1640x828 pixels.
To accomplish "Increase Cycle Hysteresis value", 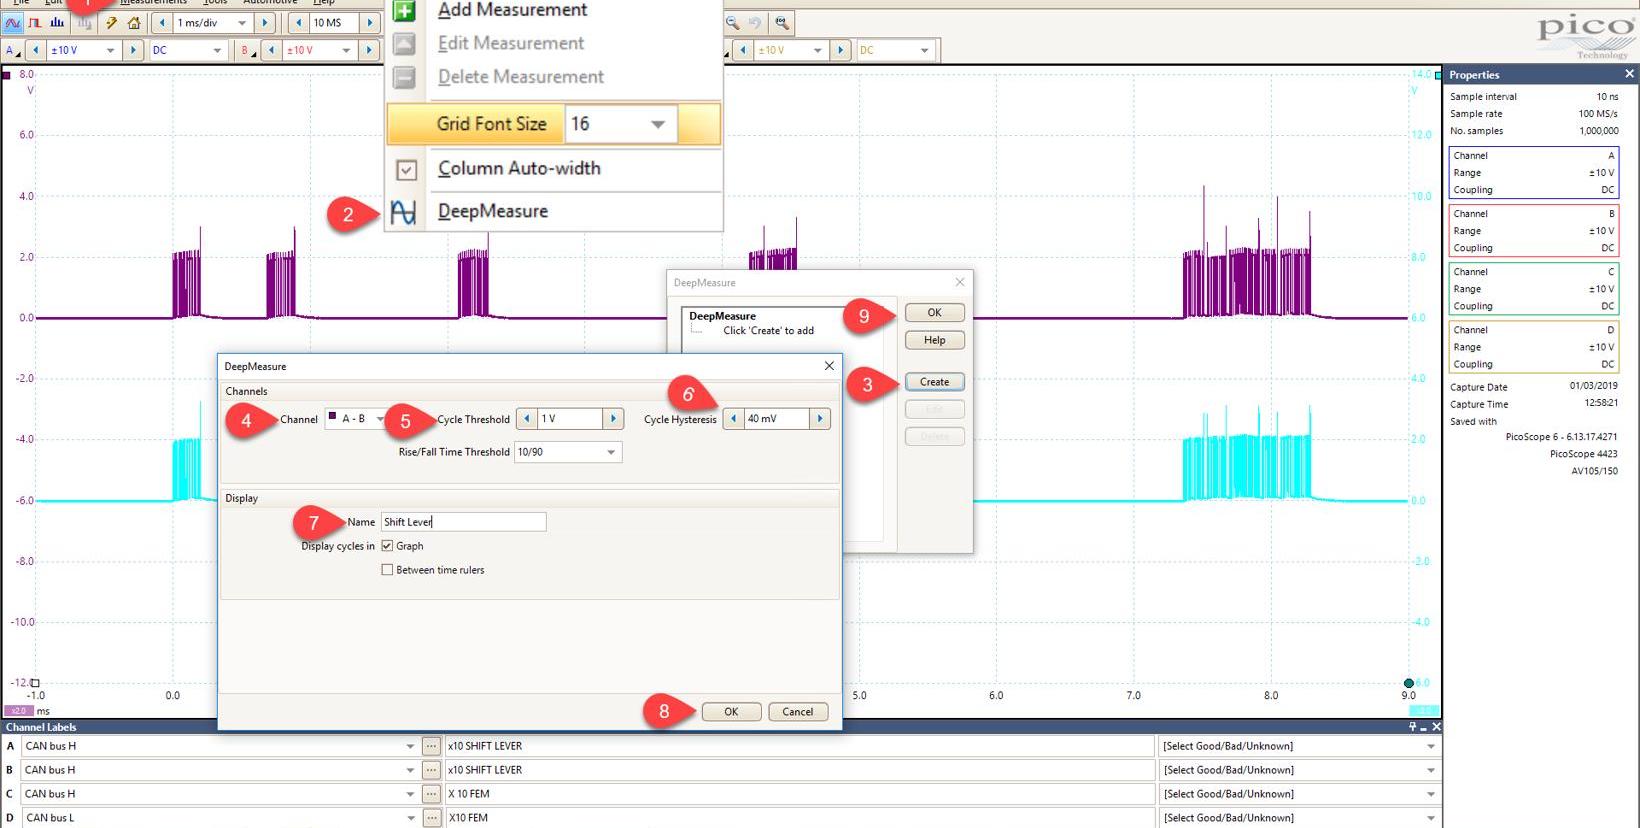I will point(820,419).
